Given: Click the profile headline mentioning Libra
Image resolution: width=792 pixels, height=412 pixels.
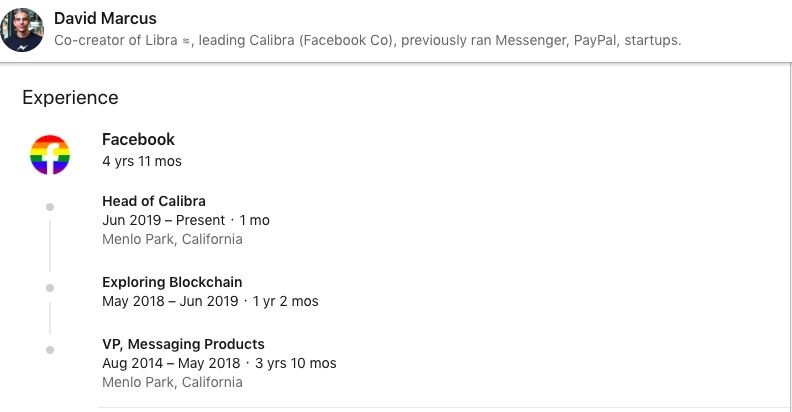Looking at the screenshot, I should tap(367, 41).
